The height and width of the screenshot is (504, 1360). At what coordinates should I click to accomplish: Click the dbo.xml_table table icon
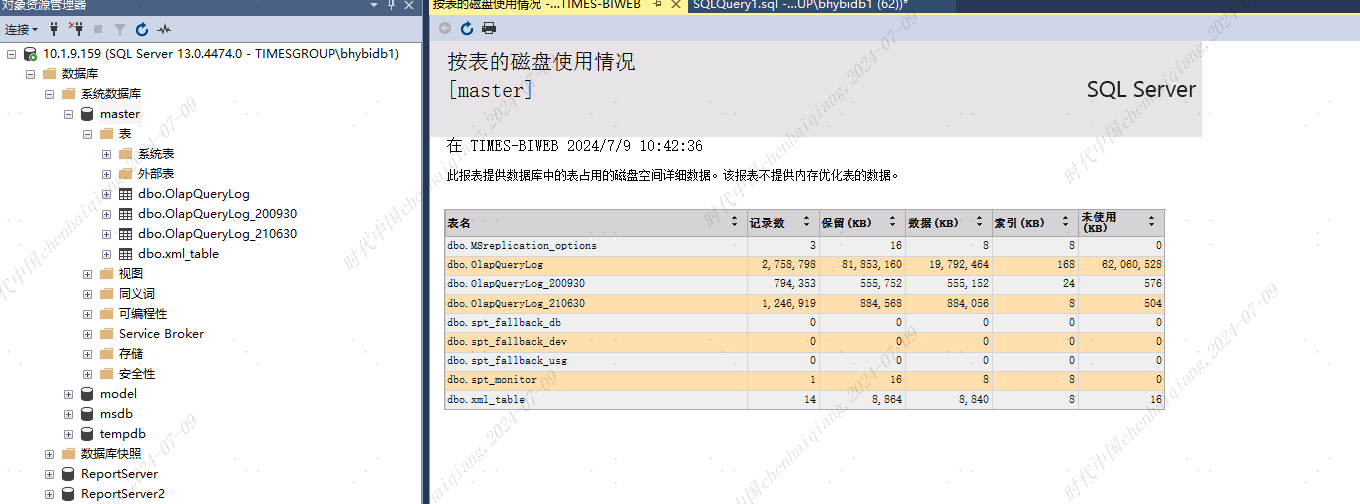(x=125, y=254)
